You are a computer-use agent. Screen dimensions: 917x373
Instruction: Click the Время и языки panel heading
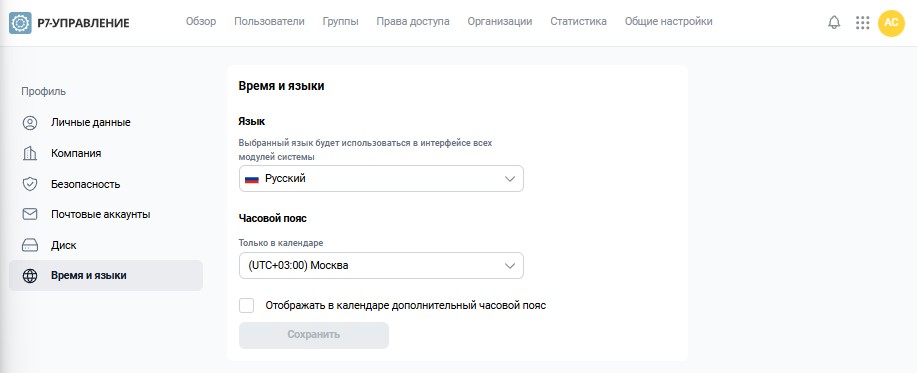coord(281,86)
